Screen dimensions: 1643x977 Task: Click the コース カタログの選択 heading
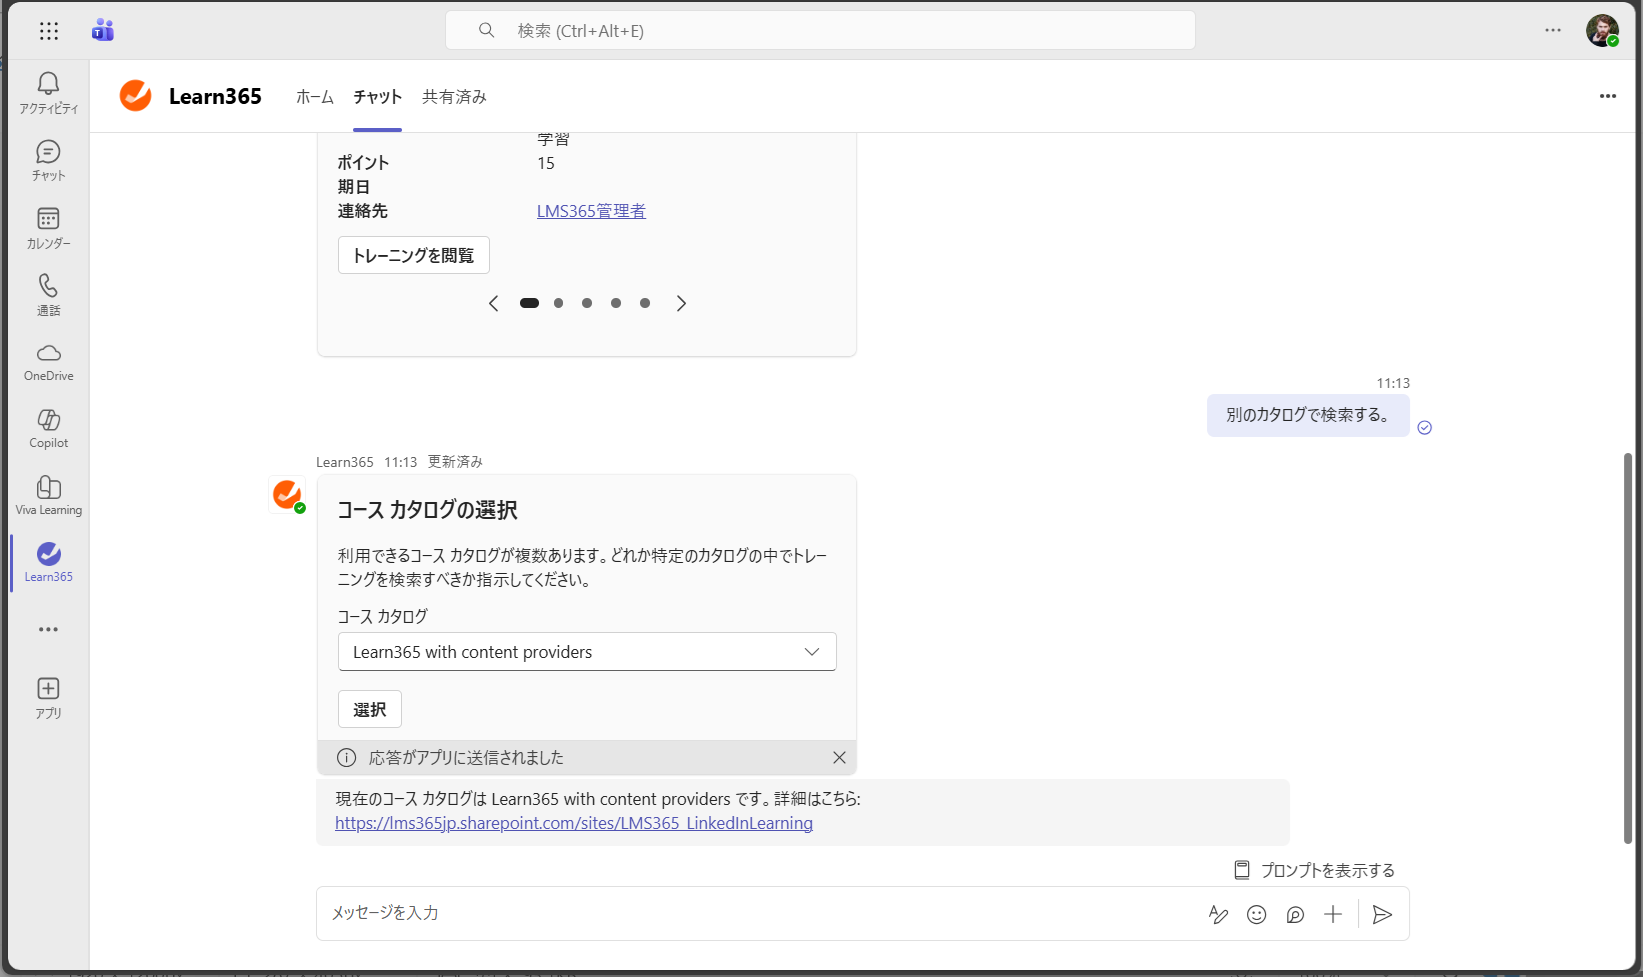[427, 510]
